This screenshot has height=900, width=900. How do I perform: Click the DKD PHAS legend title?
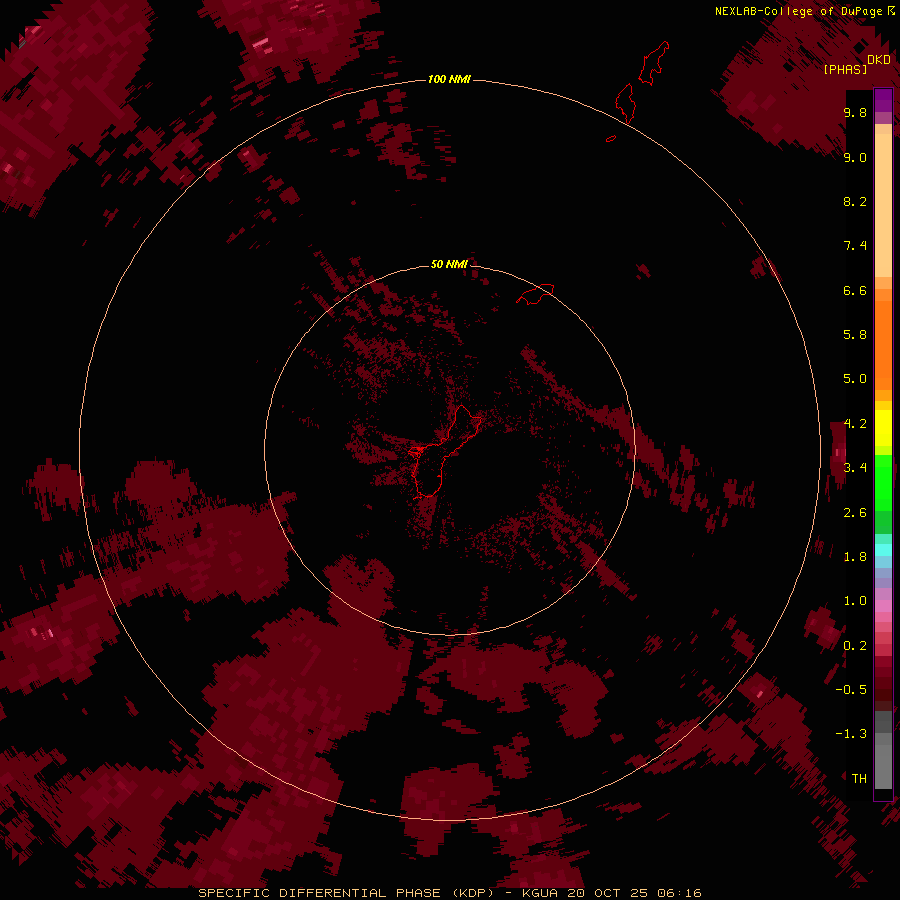[856, 64]
